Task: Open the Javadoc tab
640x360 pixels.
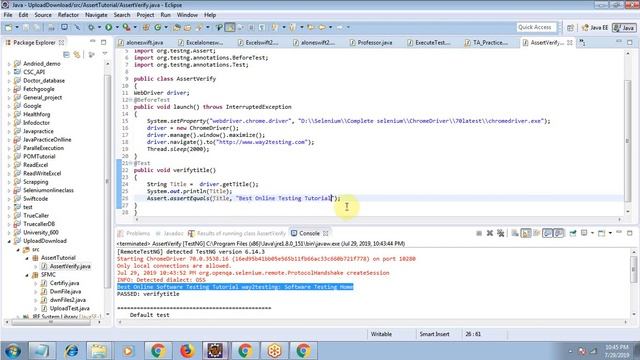Action: coord(169,233)
